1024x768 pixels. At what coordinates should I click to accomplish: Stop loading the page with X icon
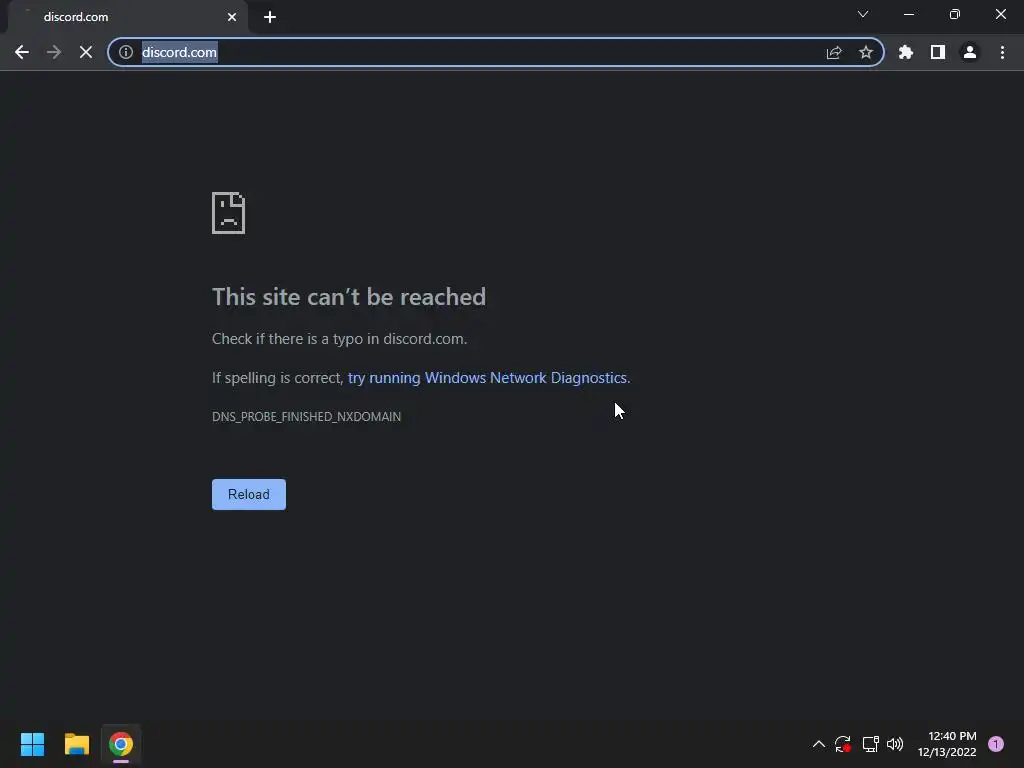pos(86,52)
